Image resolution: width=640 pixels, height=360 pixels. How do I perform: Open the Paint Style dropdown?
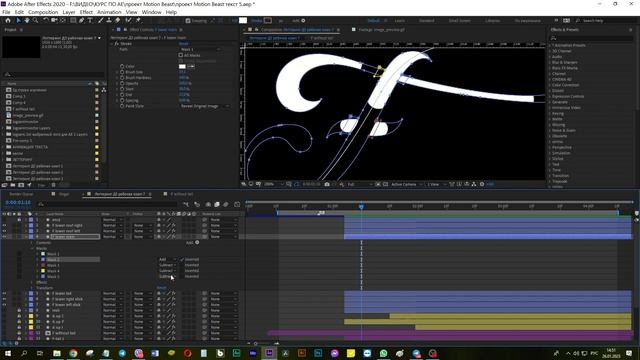coord(204,106)
